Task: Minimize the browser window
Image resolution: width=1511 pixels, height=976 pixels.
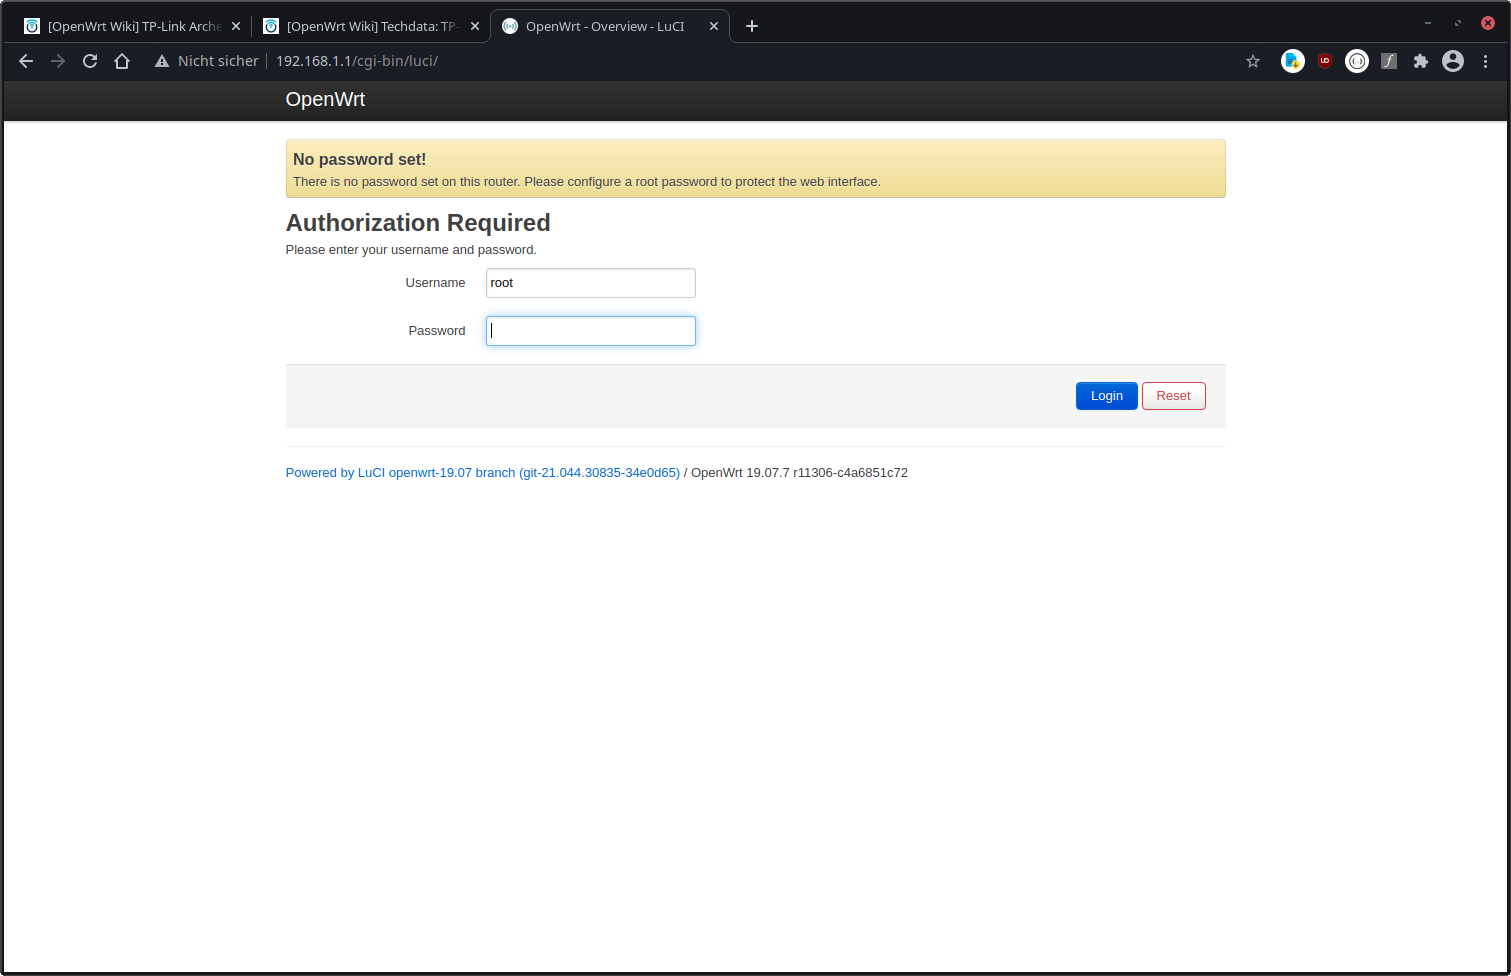Action: point(1428,23)
